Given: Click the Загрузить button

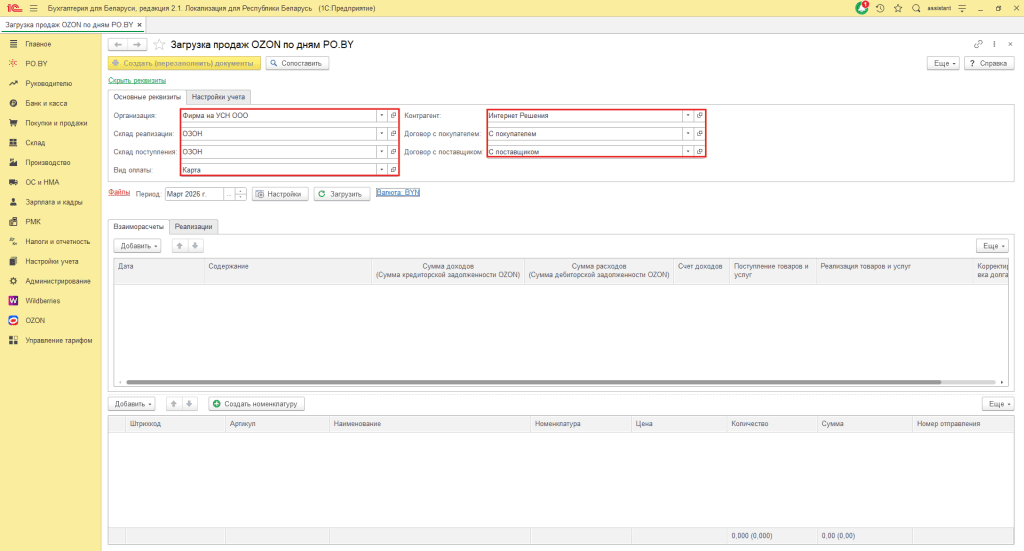Looking at the screenshot, I should coord(342,194).
